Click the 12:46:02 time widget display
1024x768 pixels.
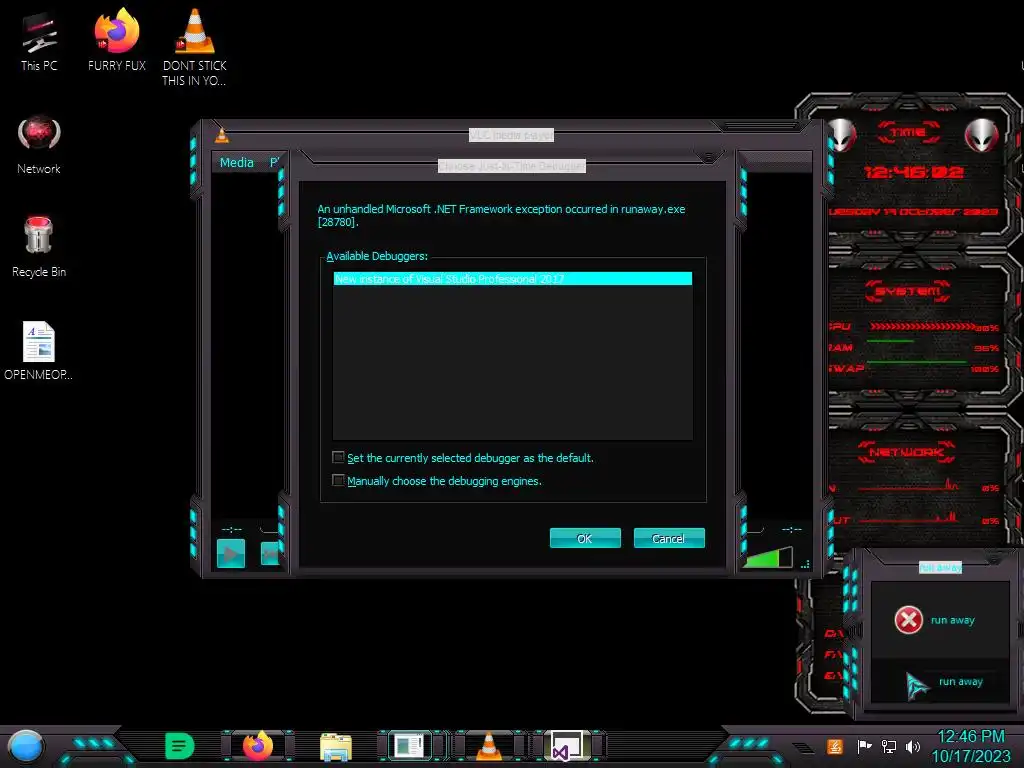(x=914, y=172)
